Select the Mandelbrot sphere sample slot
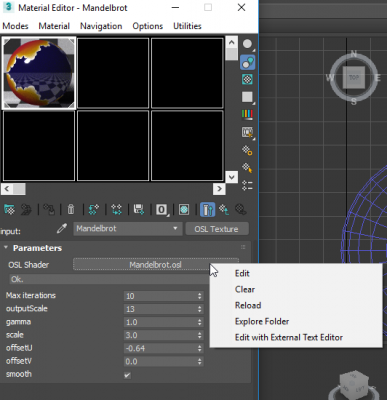 pyautogui.click(x=39, y=73)
